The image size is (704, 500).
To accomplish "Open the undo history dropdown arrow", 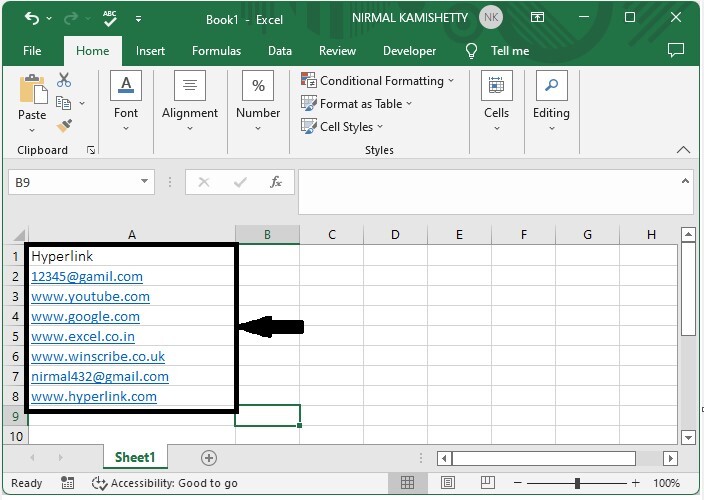I will click(49, 18).
